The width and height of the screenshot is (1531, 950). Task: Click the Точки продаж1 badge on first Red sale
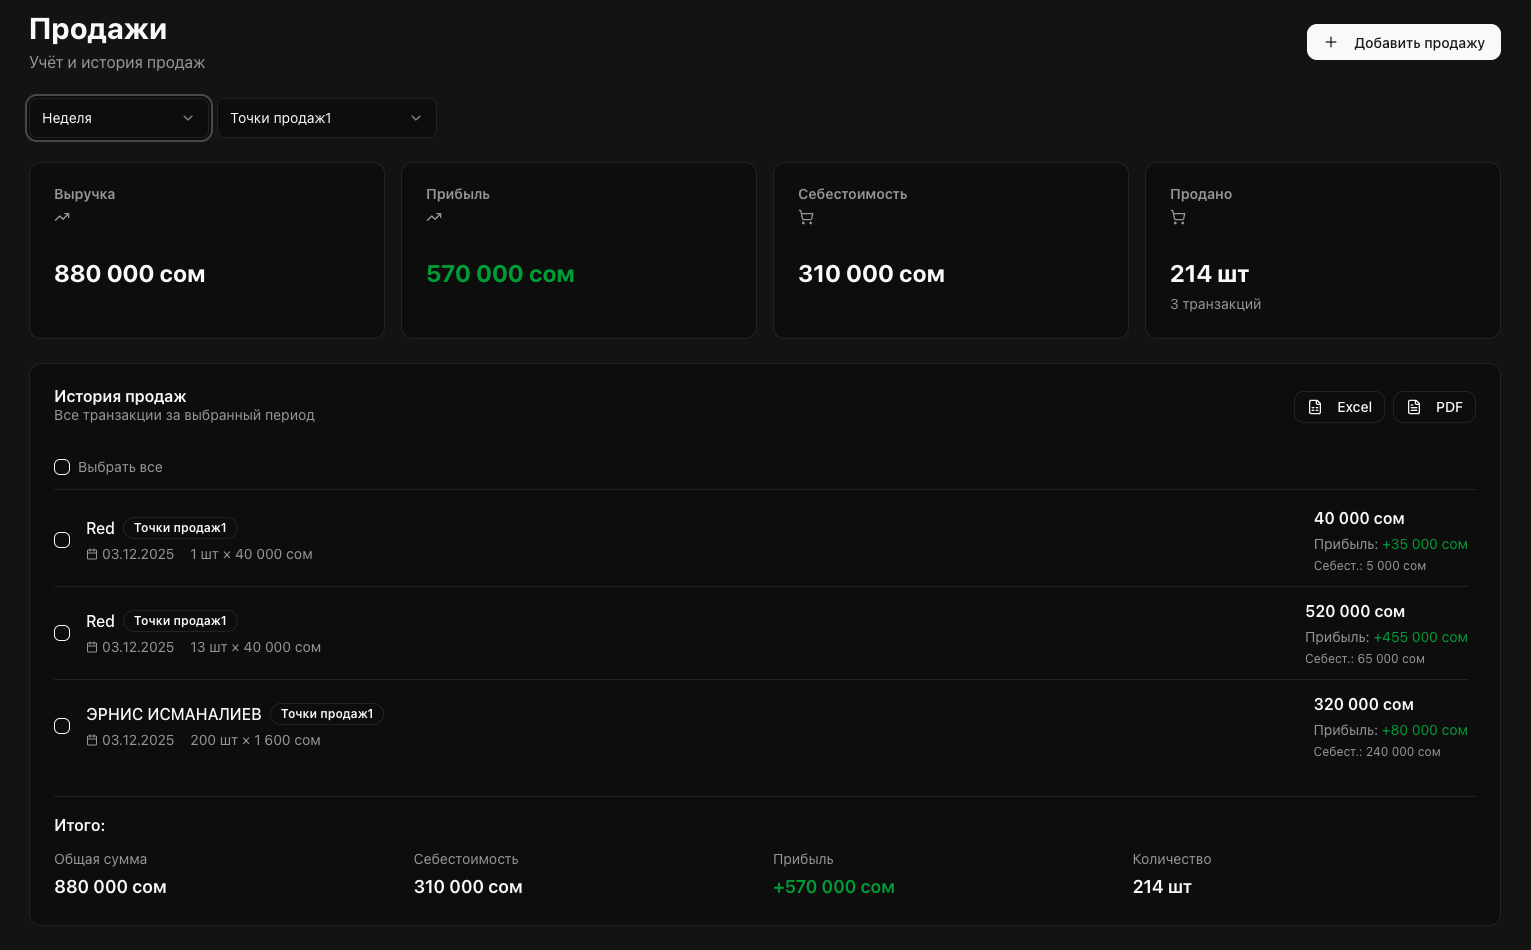click(180, 528)
